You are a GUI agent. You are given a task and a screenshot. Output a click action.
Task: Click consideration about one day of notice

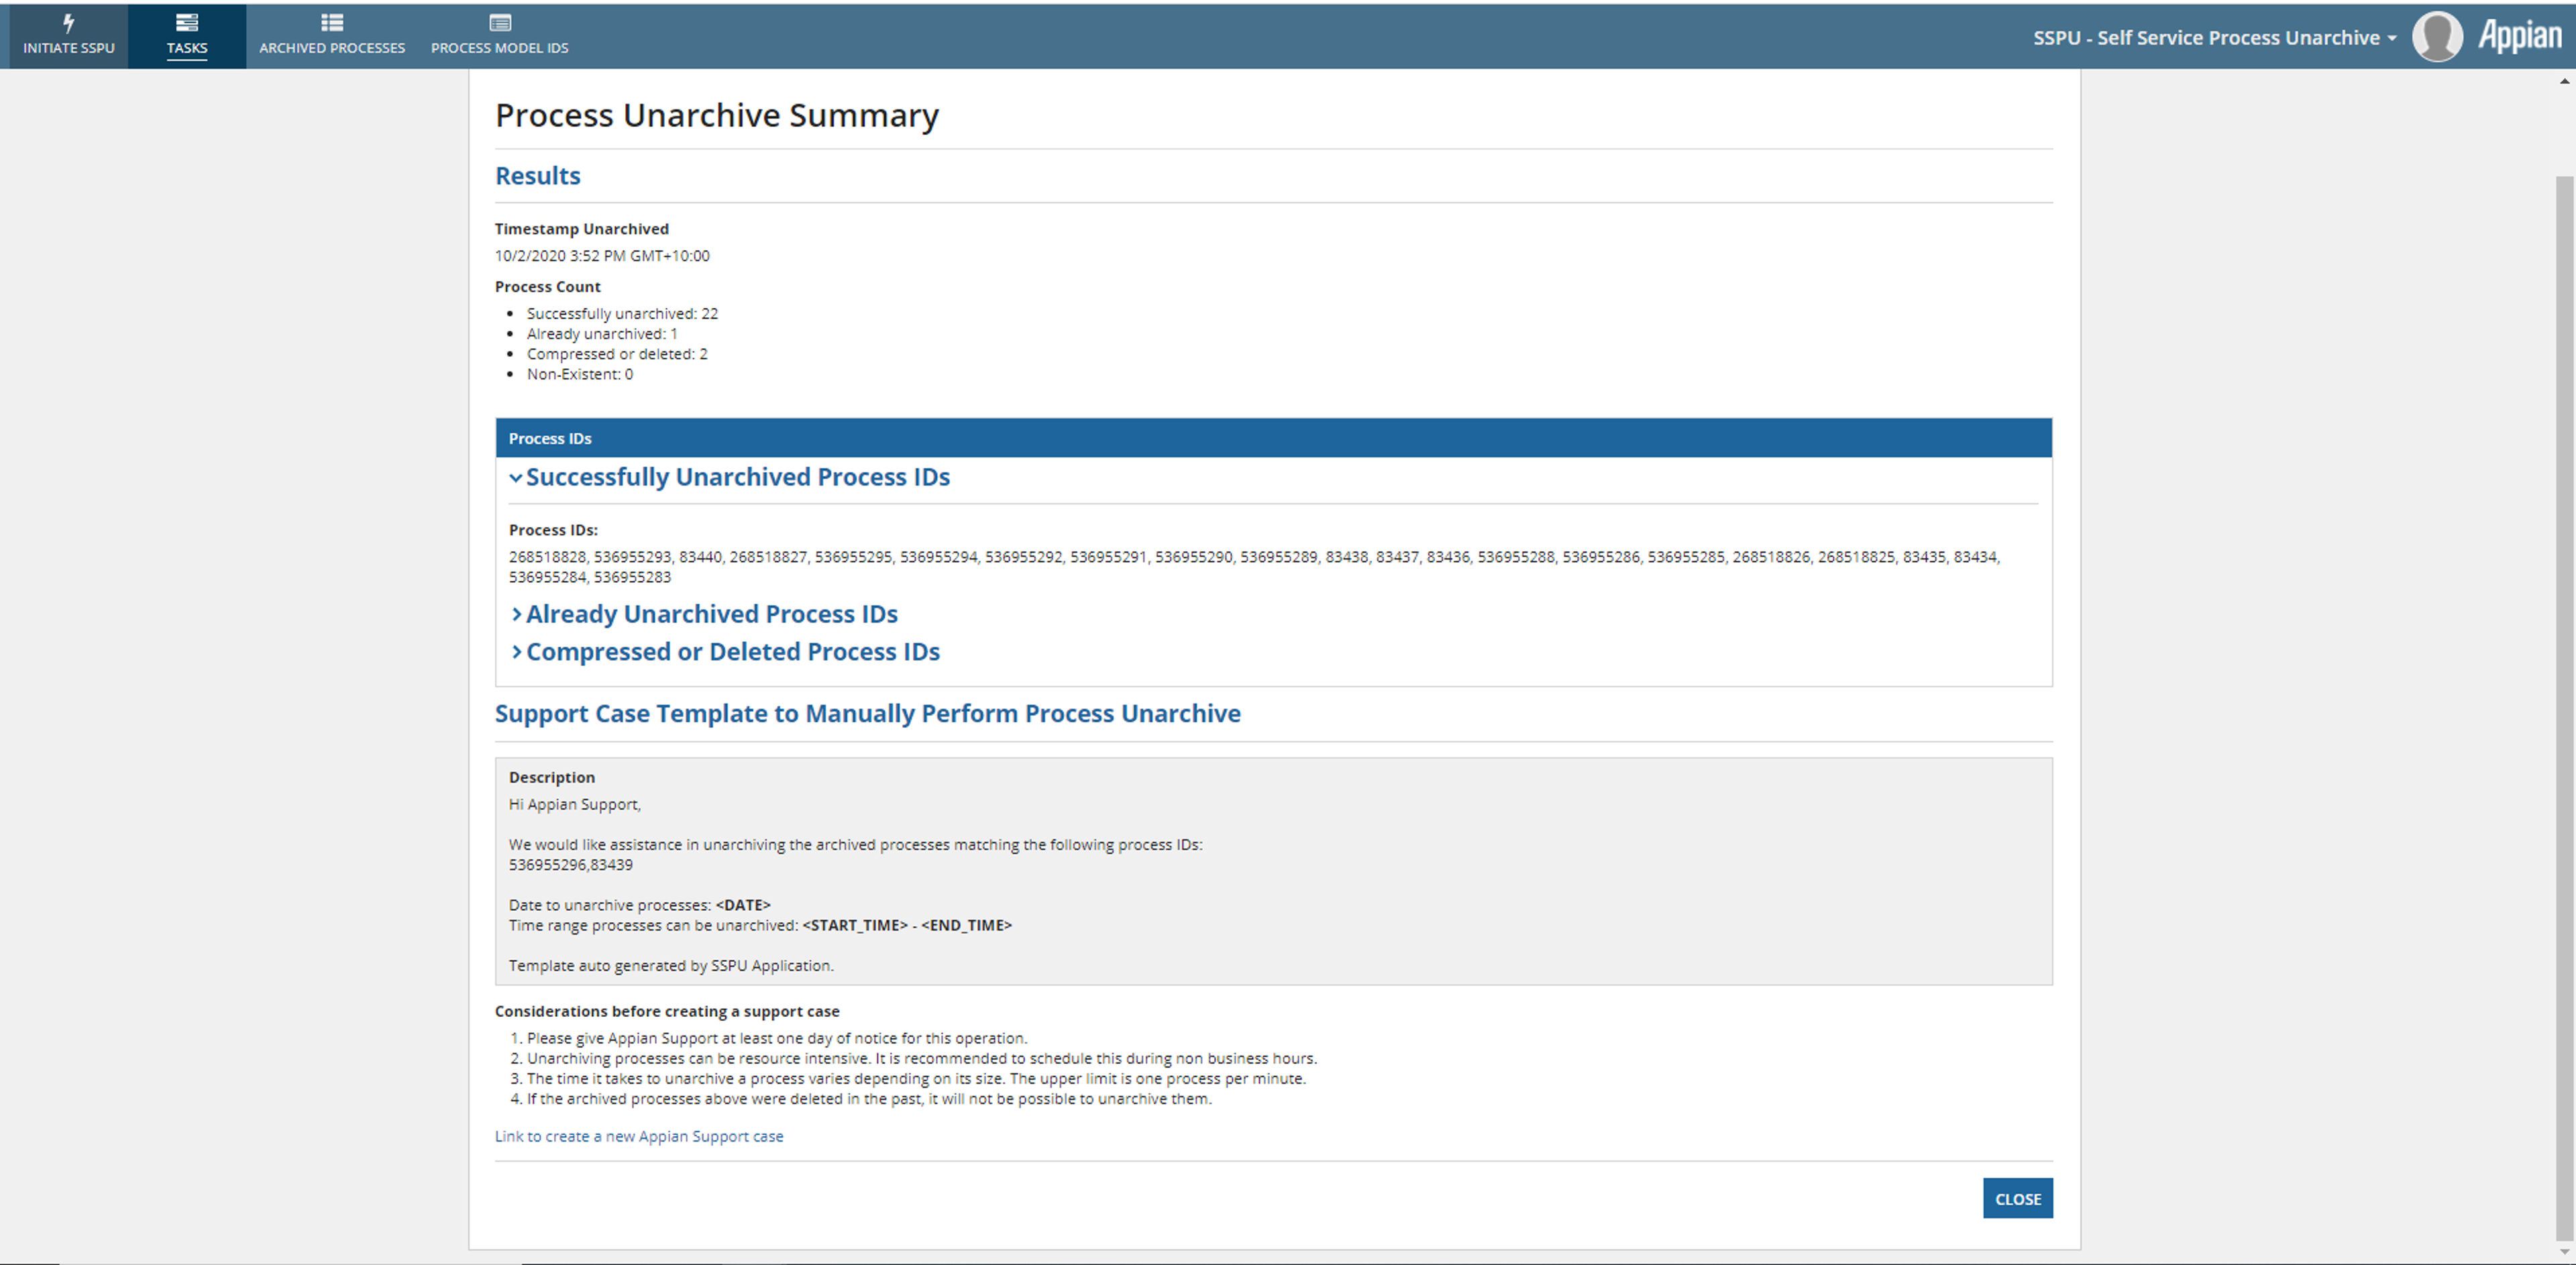[777, 1038]
